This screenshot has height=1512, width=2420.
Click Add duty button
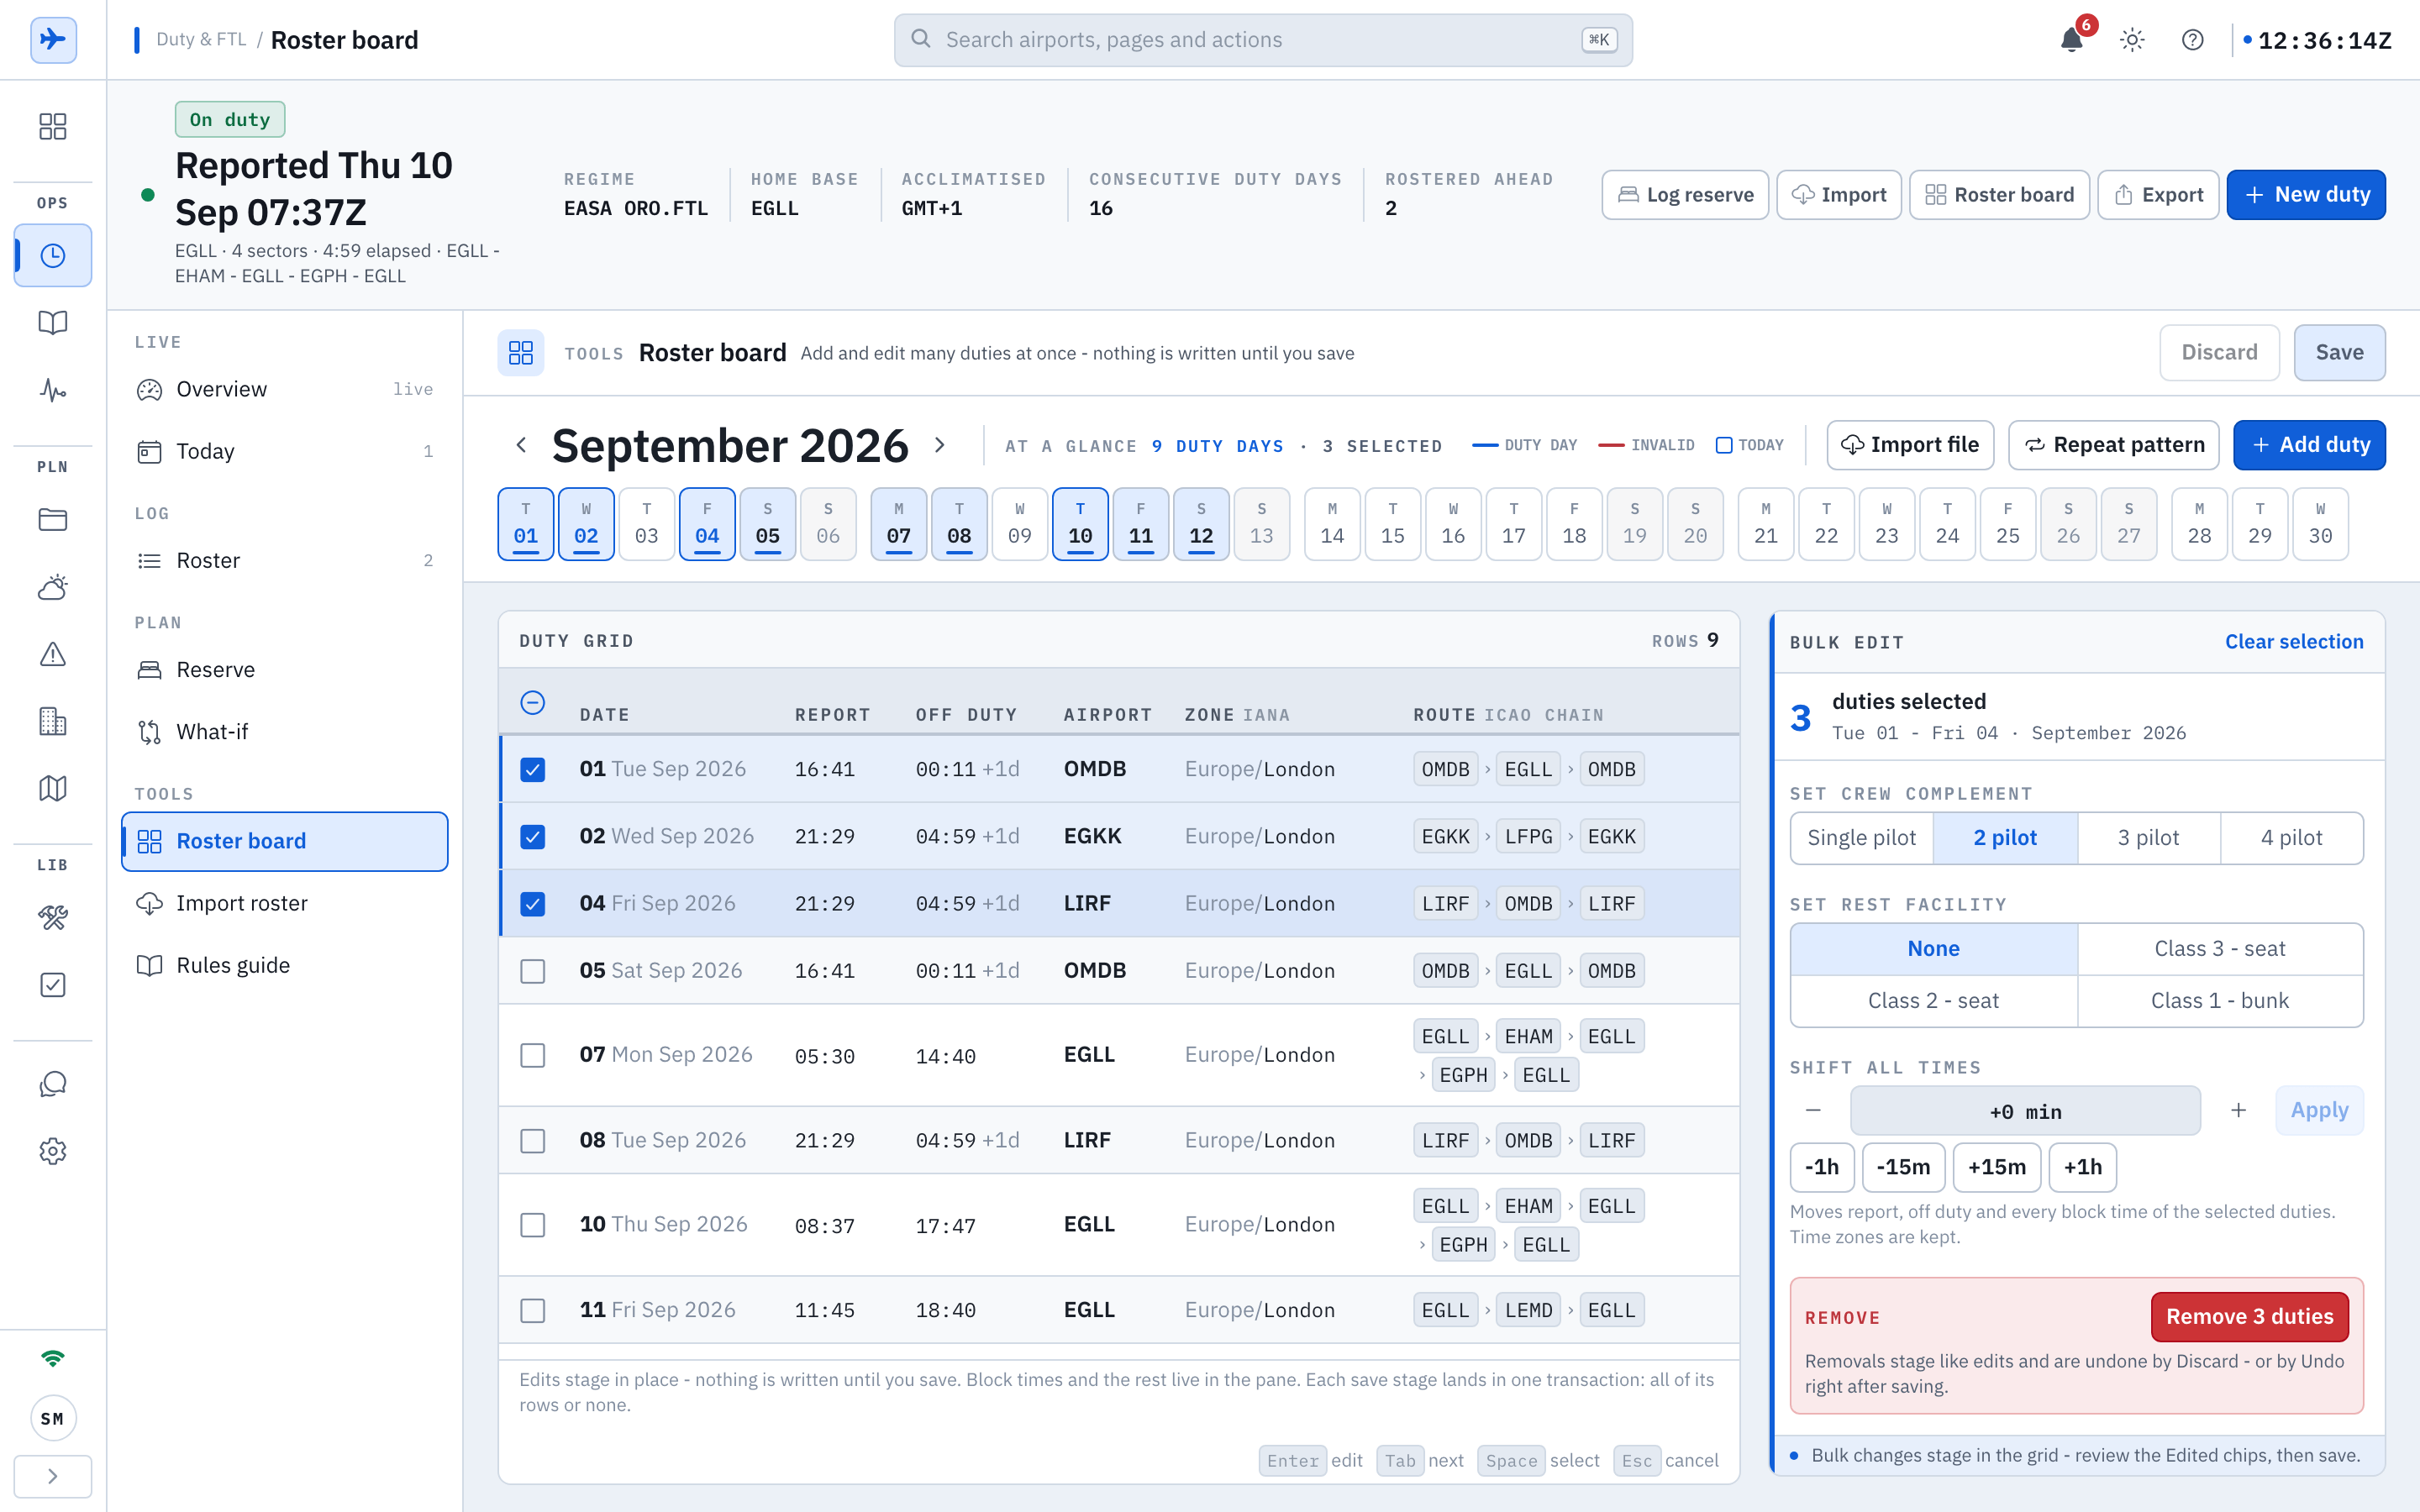tap(2309, 445)
